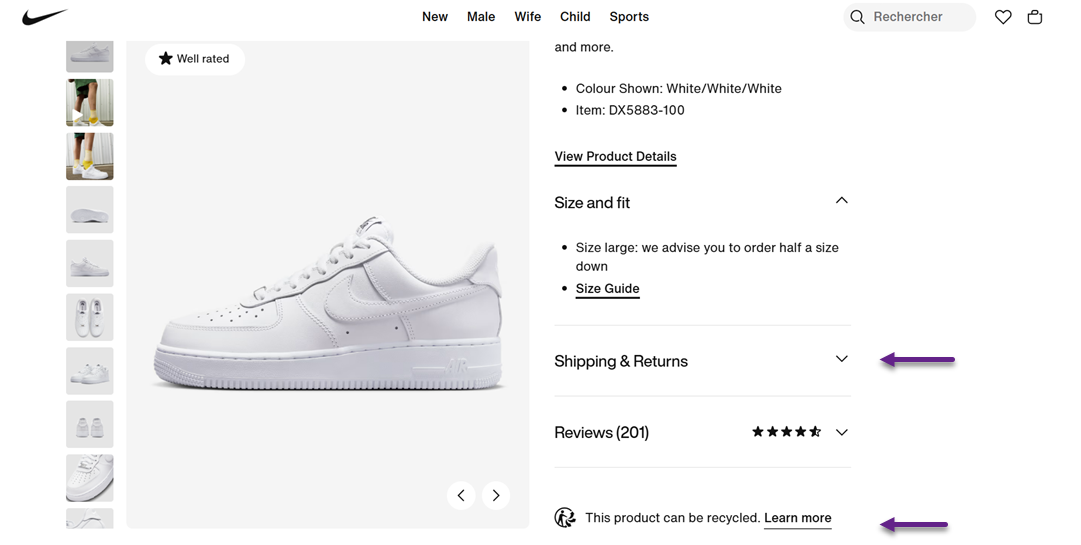The height and width of the screenshot is (545, 1081).
Task: Expand the Shipping & Returns section
Action: [841, 360]
